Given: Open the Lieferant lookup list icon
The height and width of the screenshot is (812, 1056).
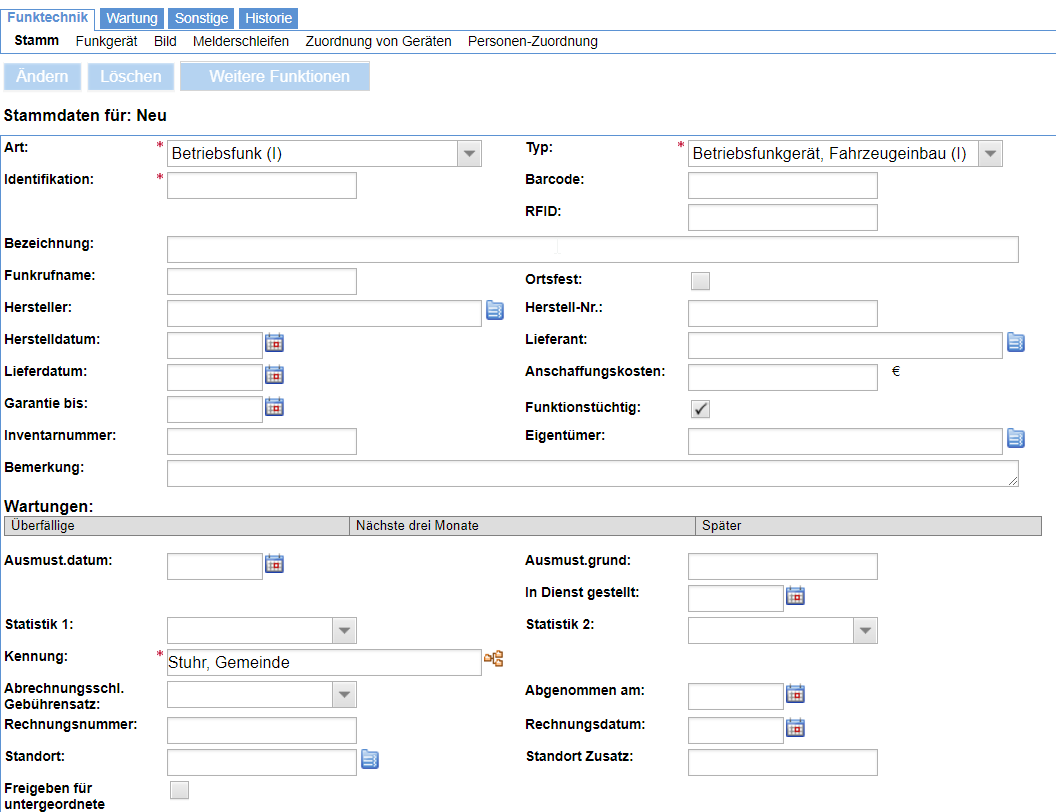Looking at the screenshot, I should click(1016, 343).
